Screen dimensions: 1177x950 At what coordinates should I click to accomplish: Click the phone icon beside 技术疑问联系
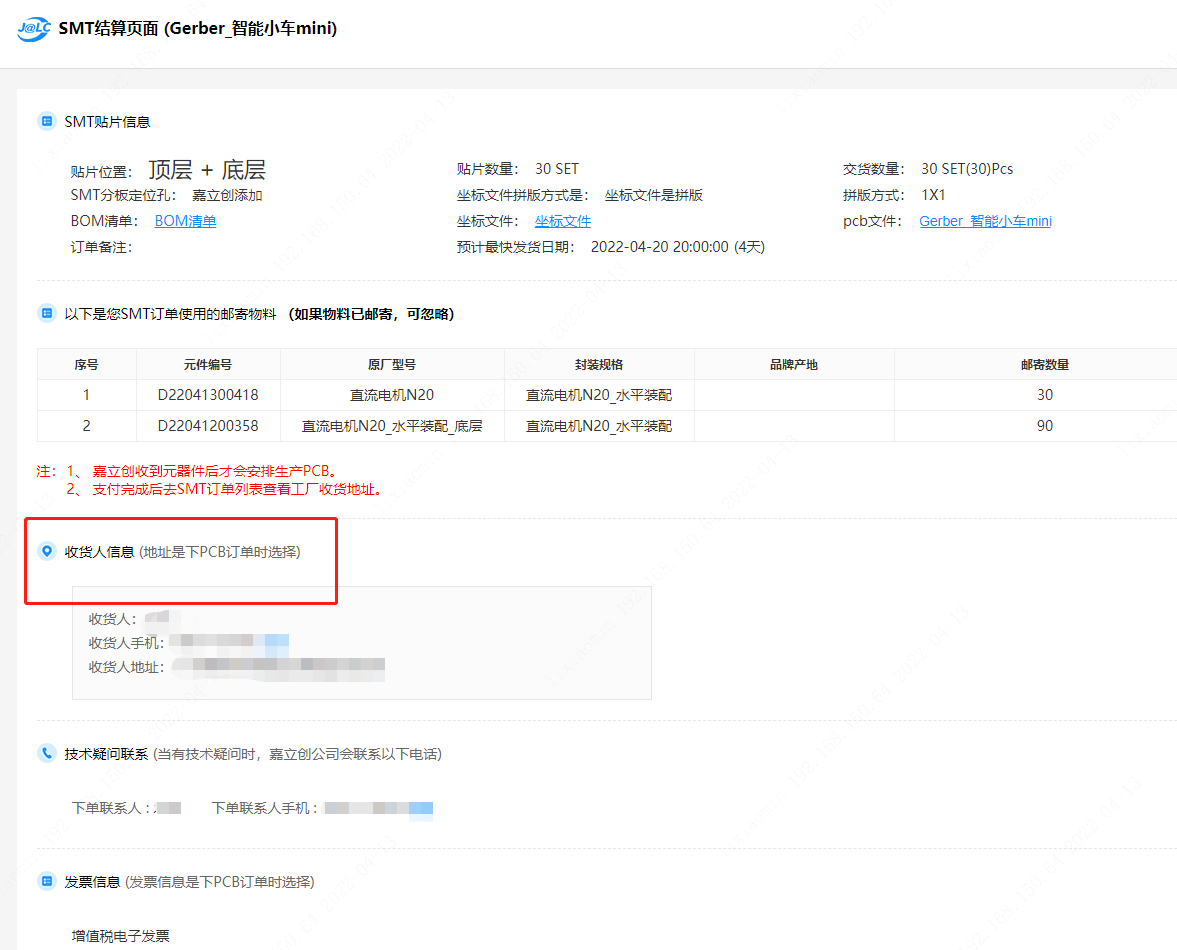(x=46, y=753)
